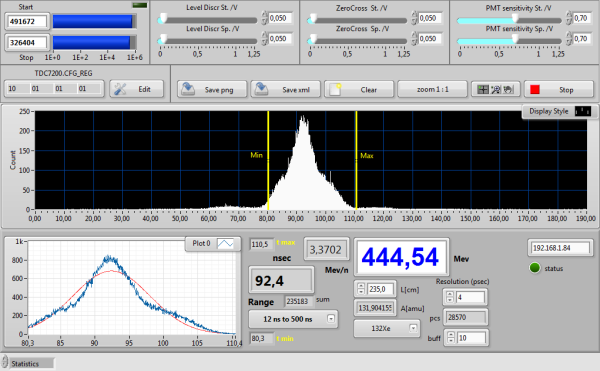
Task: Click the Save png disk icon
Action: 188,89
